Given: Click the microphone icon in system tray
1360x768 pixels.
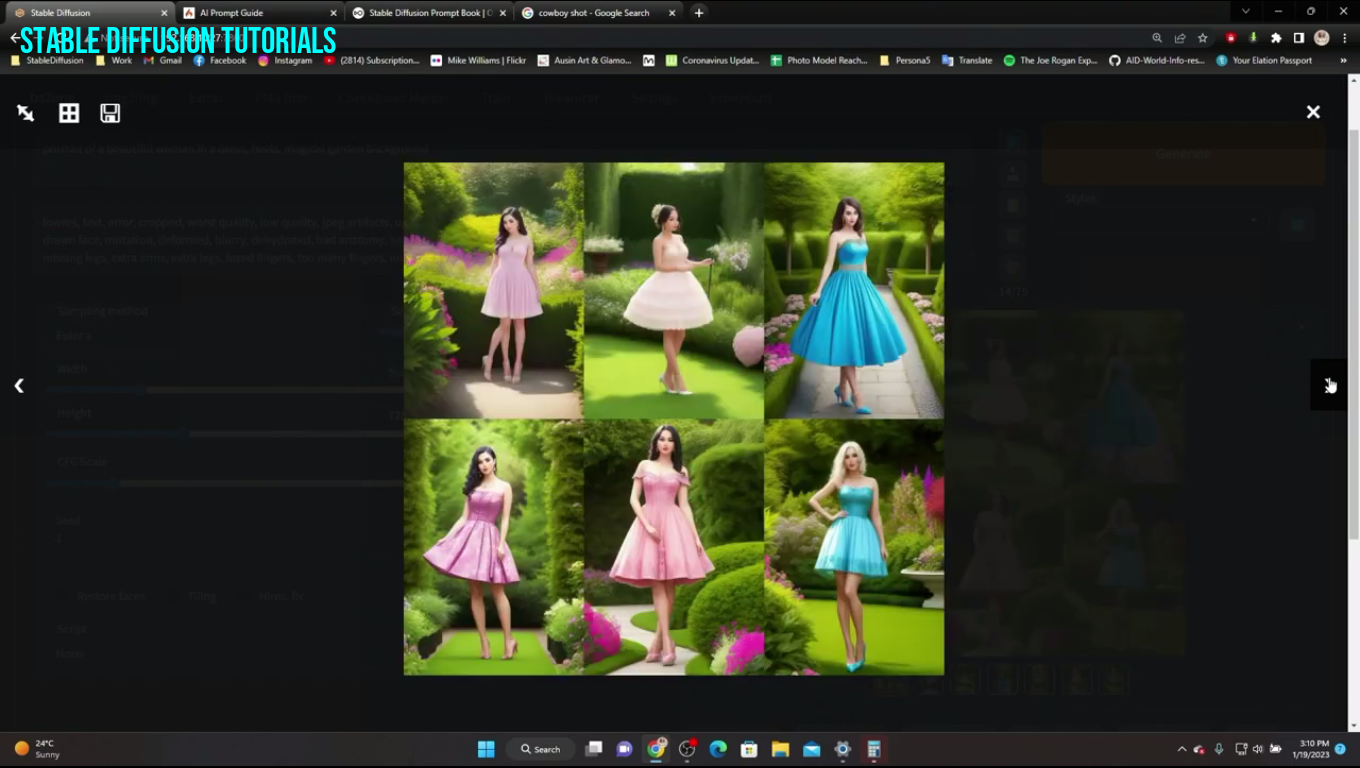Looking at the screenshot, I should pyautogui.click(x=1219, y=749).
